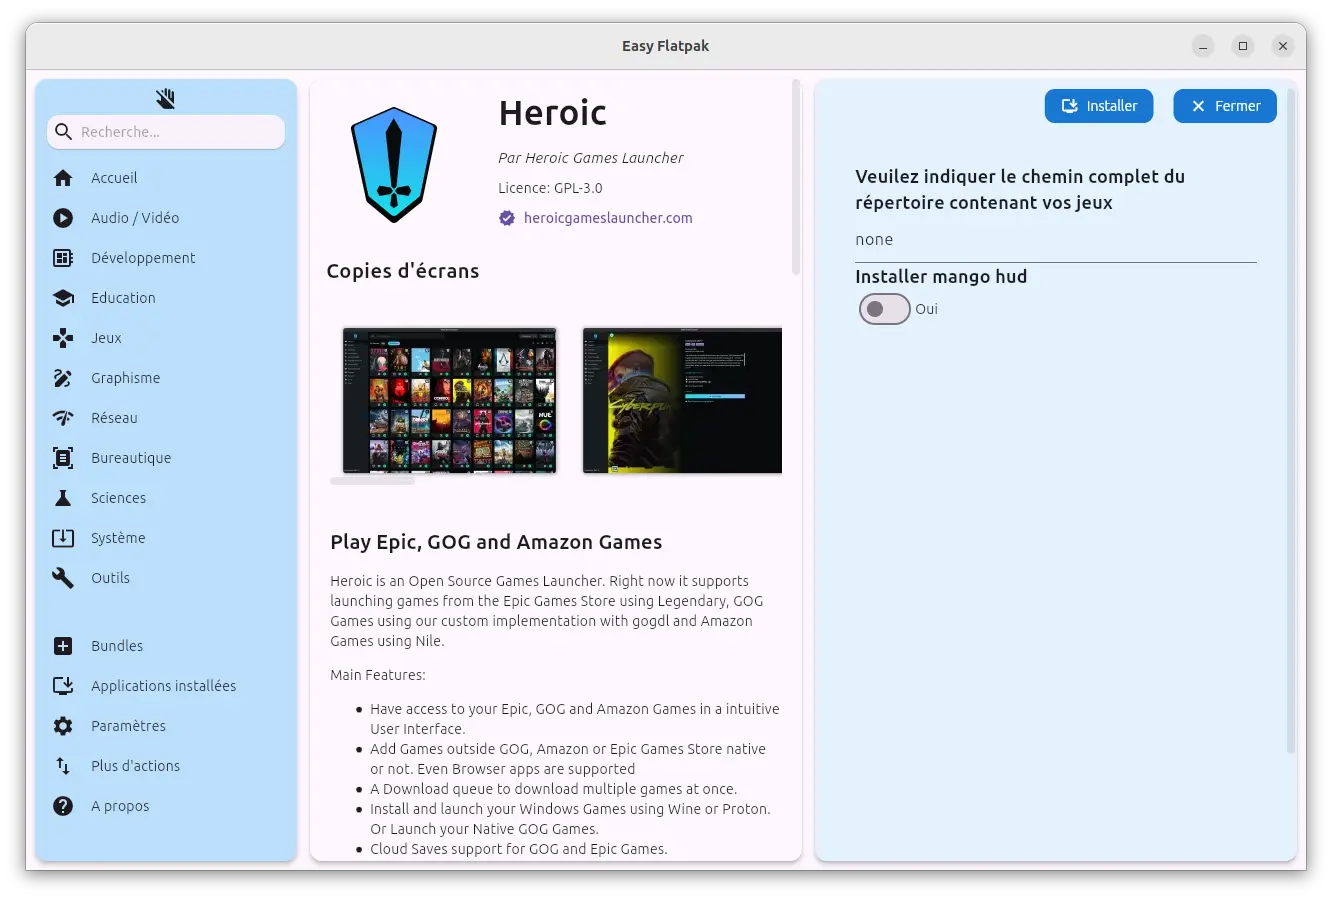Screen dimensions: 1332x899
Task: Click the 'Copies d'écrans' heading
Action: coord(403,271)
